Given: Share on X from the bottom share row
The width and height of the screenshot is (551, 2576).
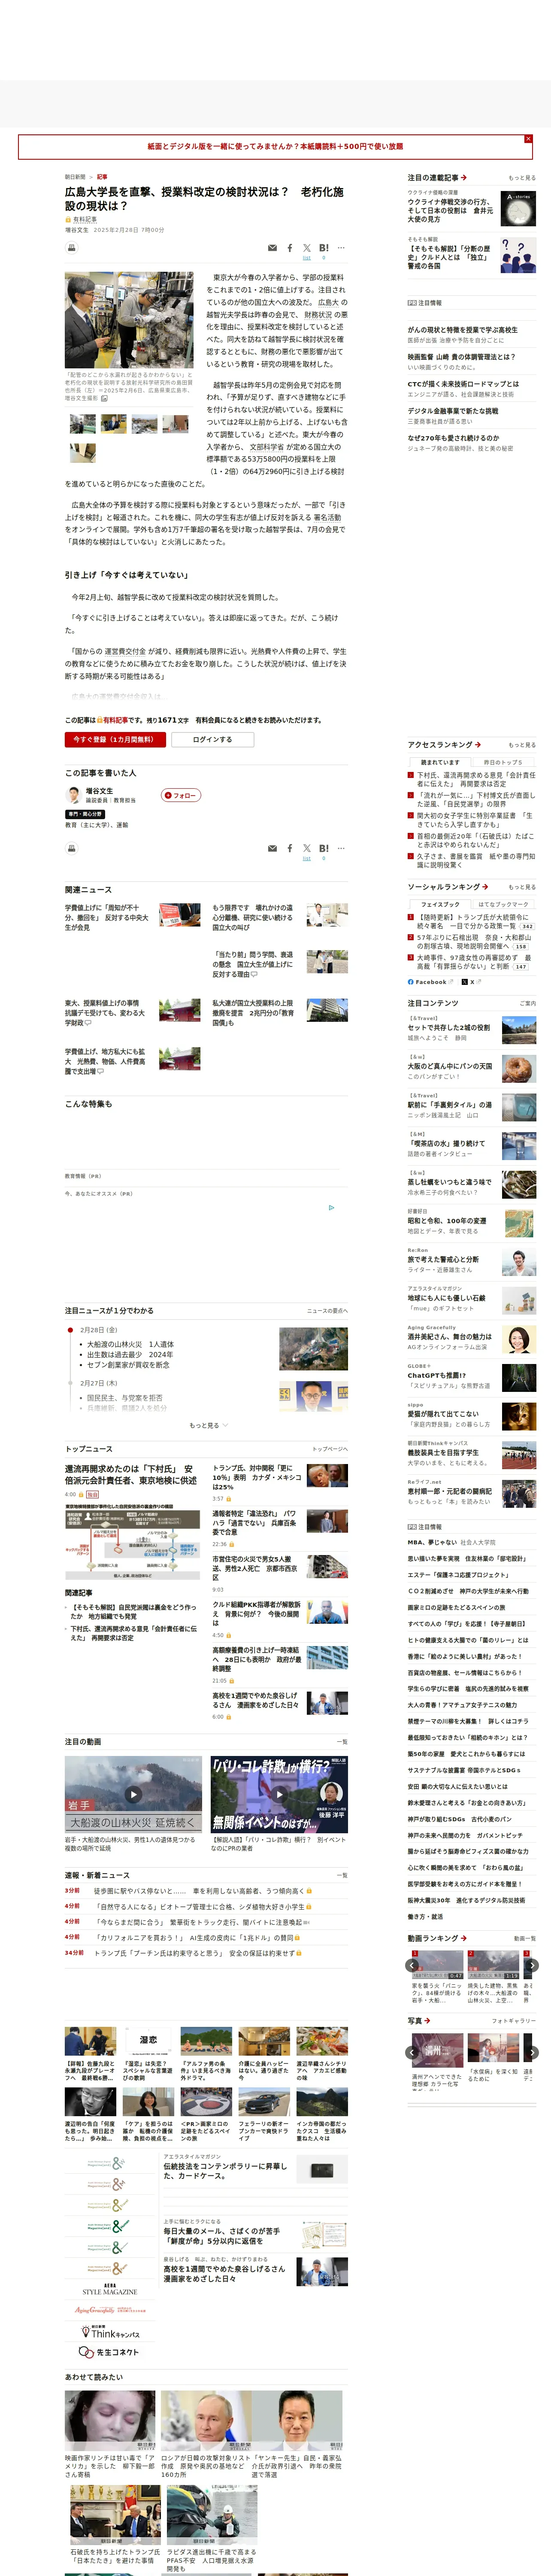Looking at the screenshot, I should [x=307, y=848].
